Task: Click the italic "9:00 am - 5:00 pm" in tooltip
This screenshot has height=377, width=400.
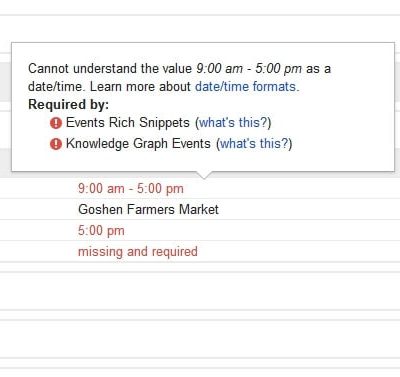Action: [x=249, y=69]
